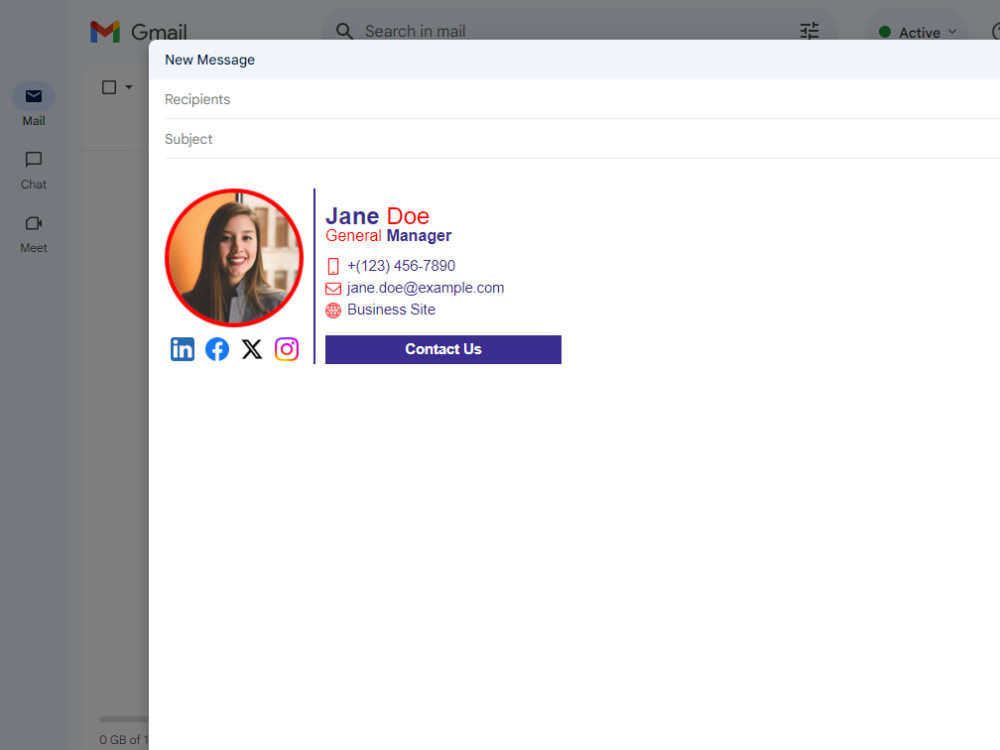This screenshot has height=750, width=1000.
Task: Click the New Message title bar
Action: point(574,60)
